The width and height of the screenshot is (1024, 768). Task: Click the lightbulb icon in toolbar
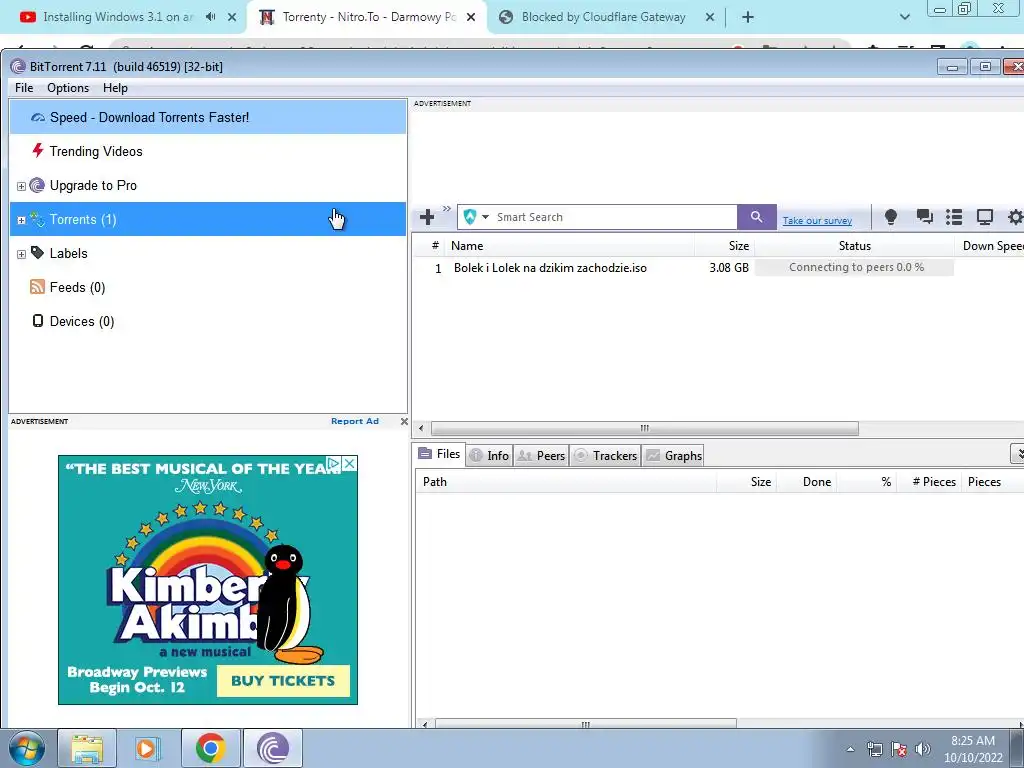[890, 217]
